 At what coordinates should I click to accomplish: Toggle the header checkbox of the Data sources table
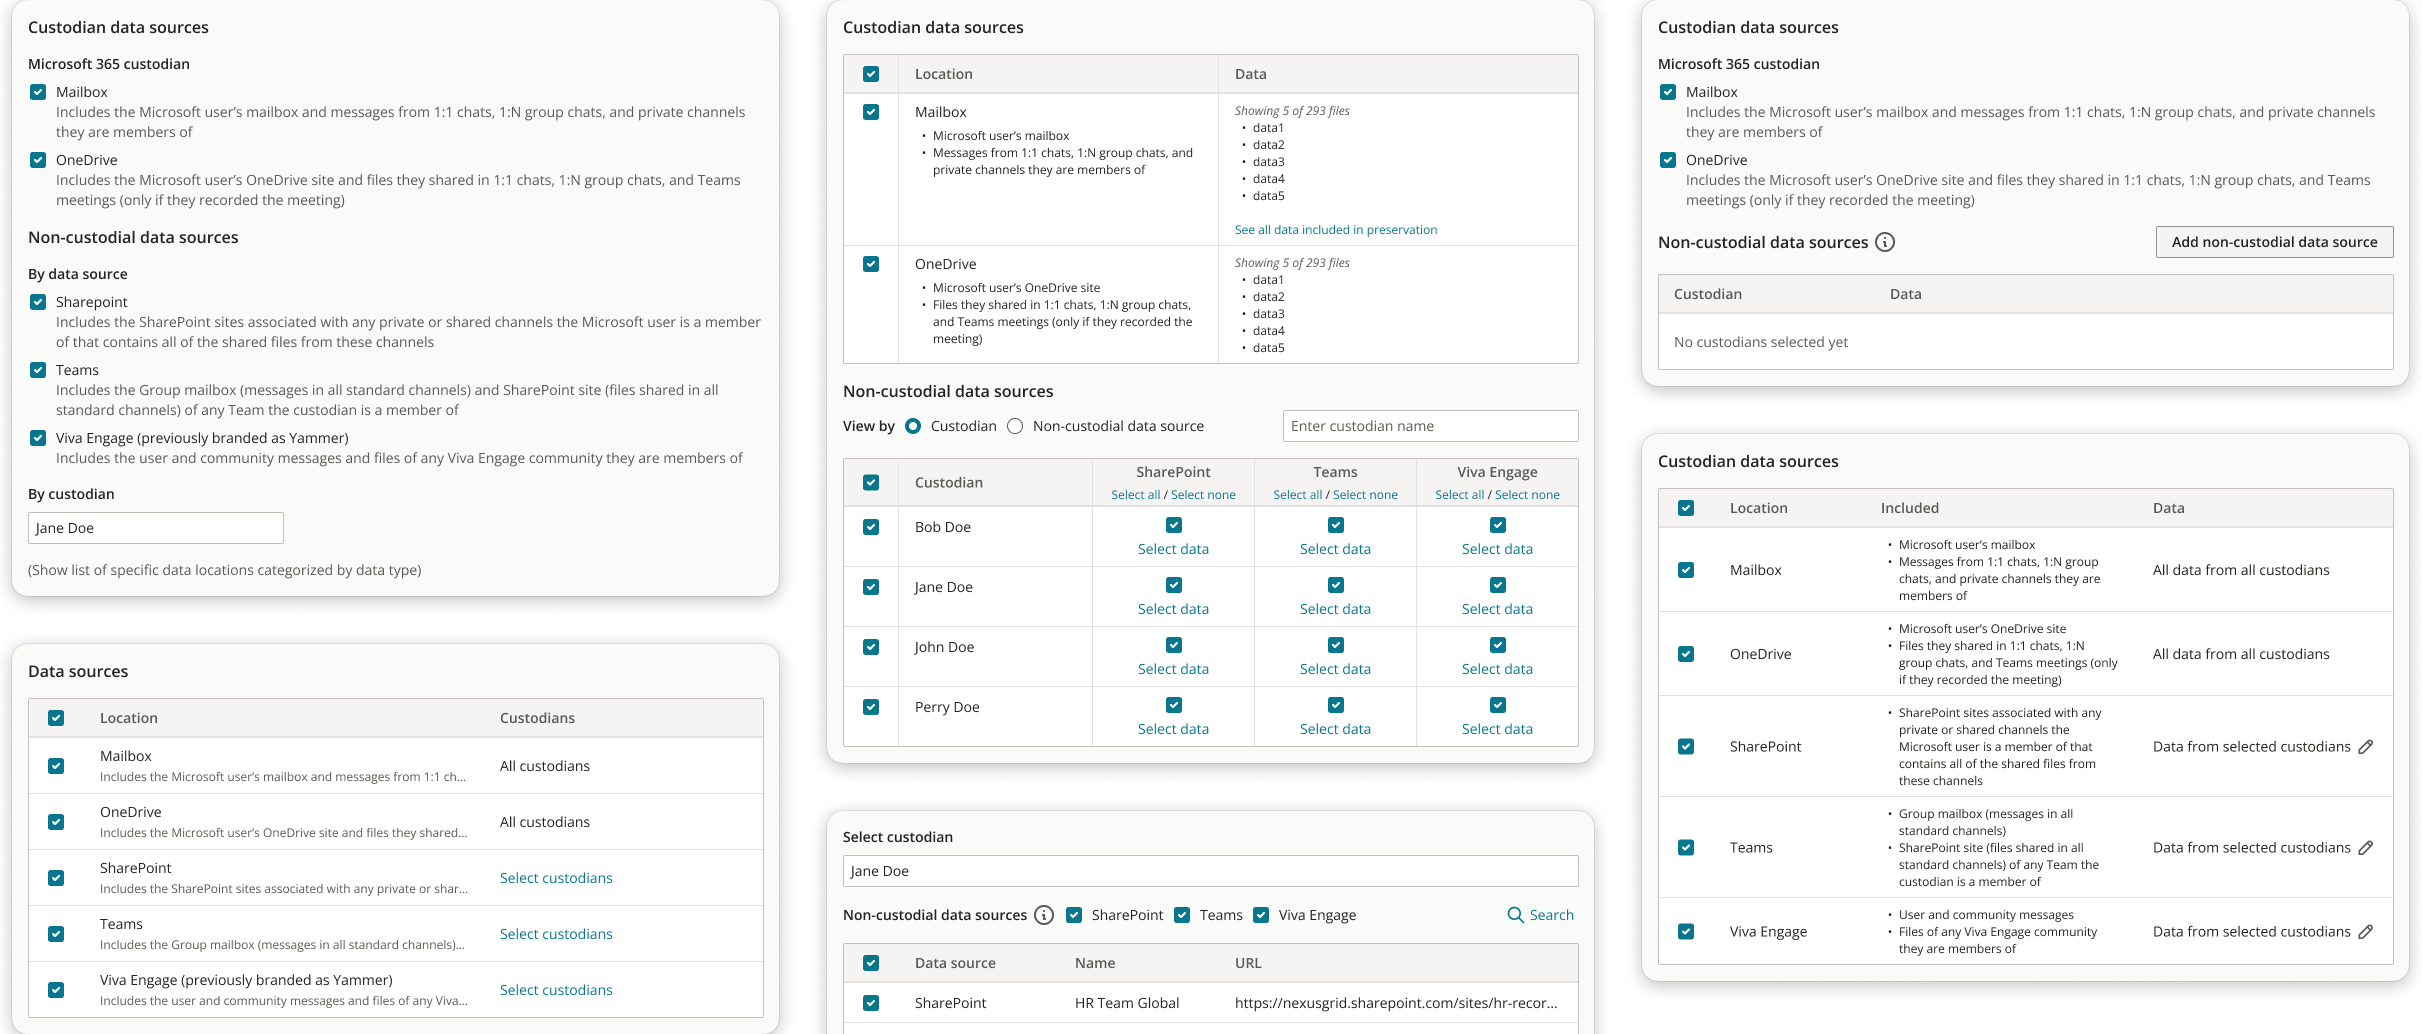point(57,718)
